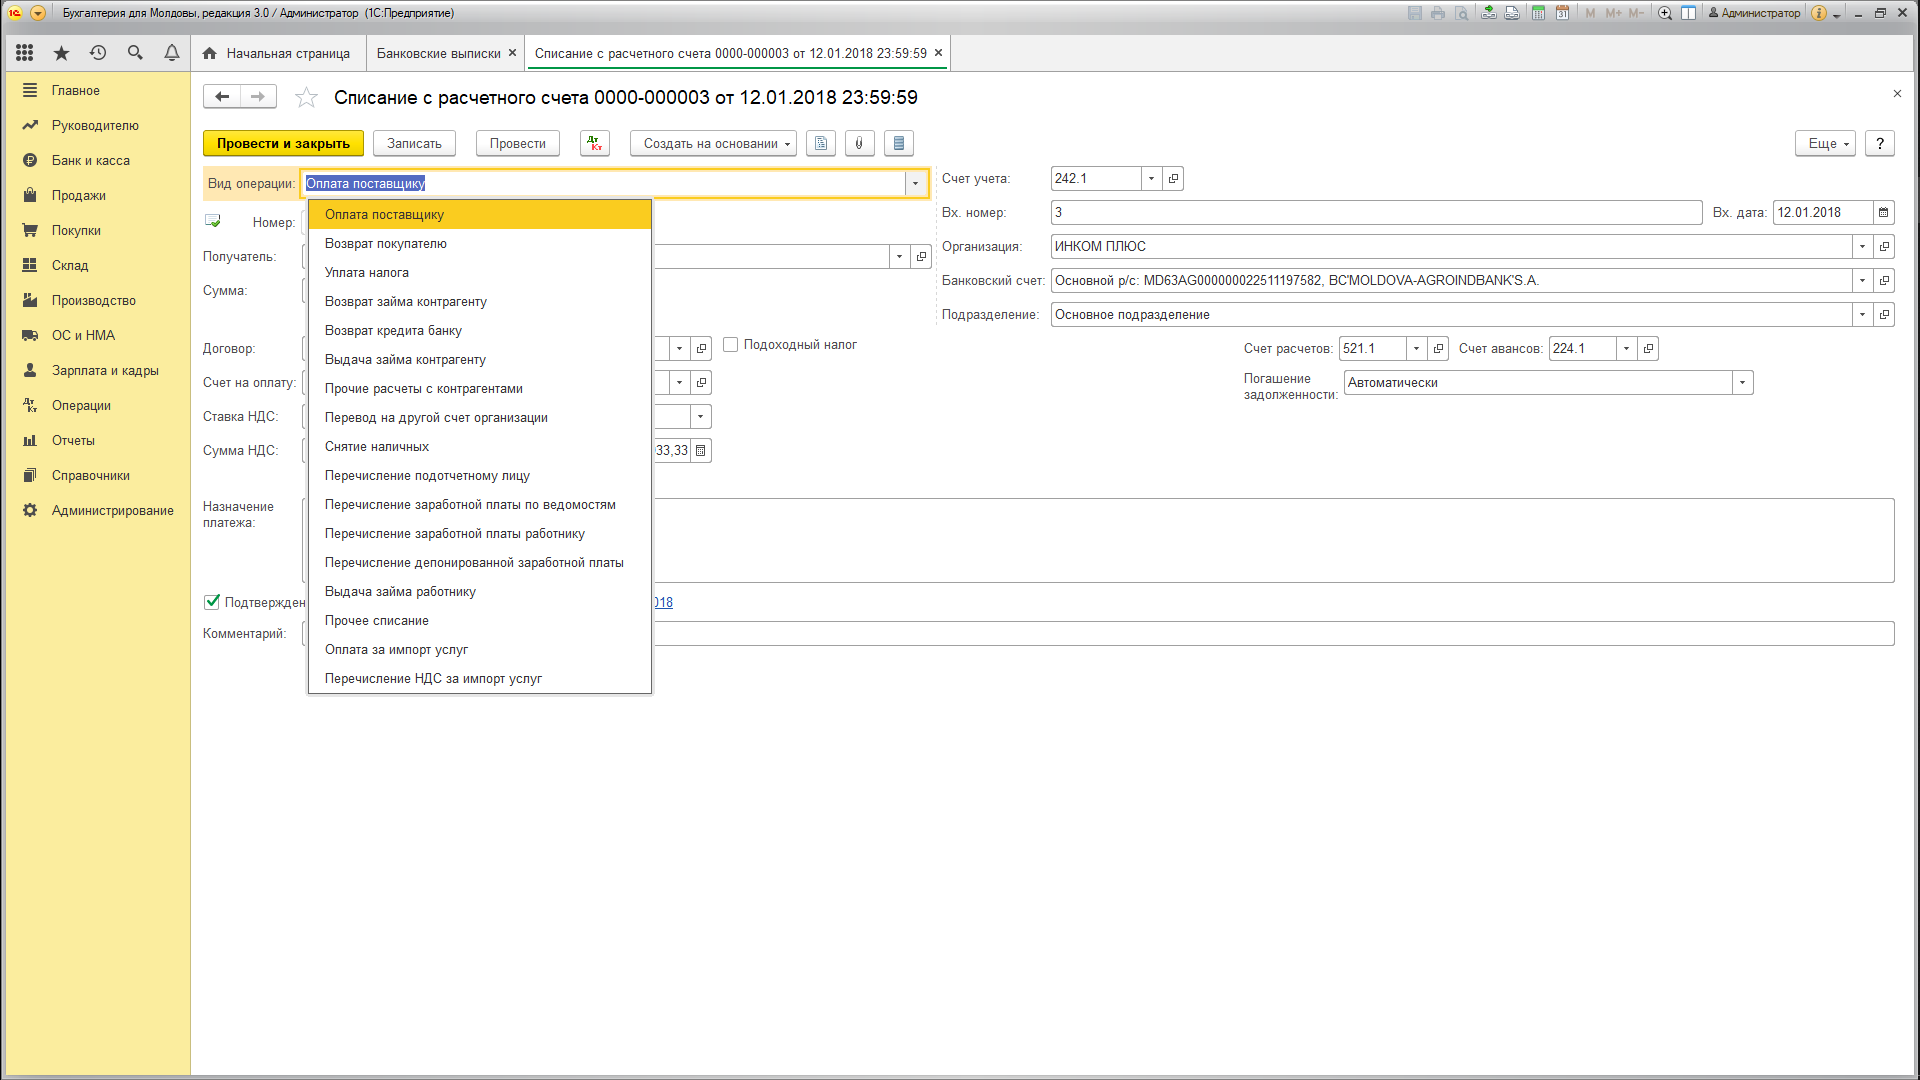The height and width of the screenshot is (1080, 1920).
Task: Choose Уплата налога operation type
Action: pos(480,272)
